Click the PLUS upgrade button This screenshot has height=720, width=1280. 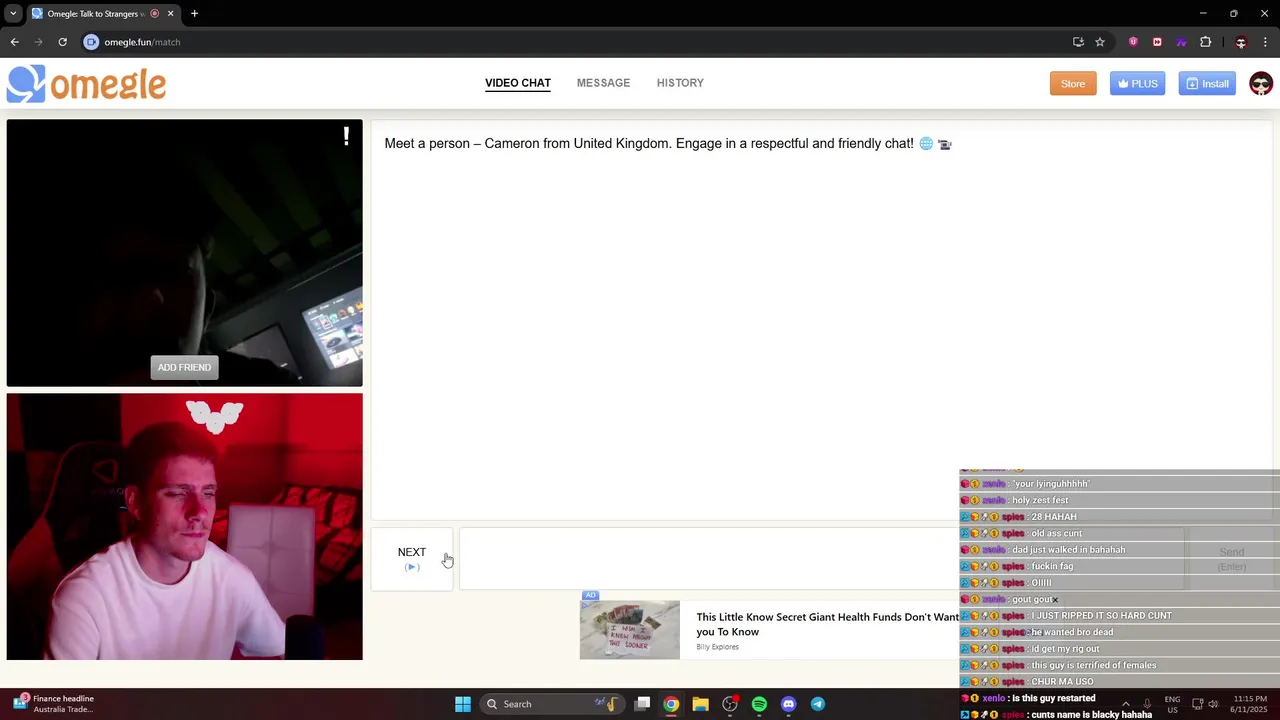(x=1137, y=84)
